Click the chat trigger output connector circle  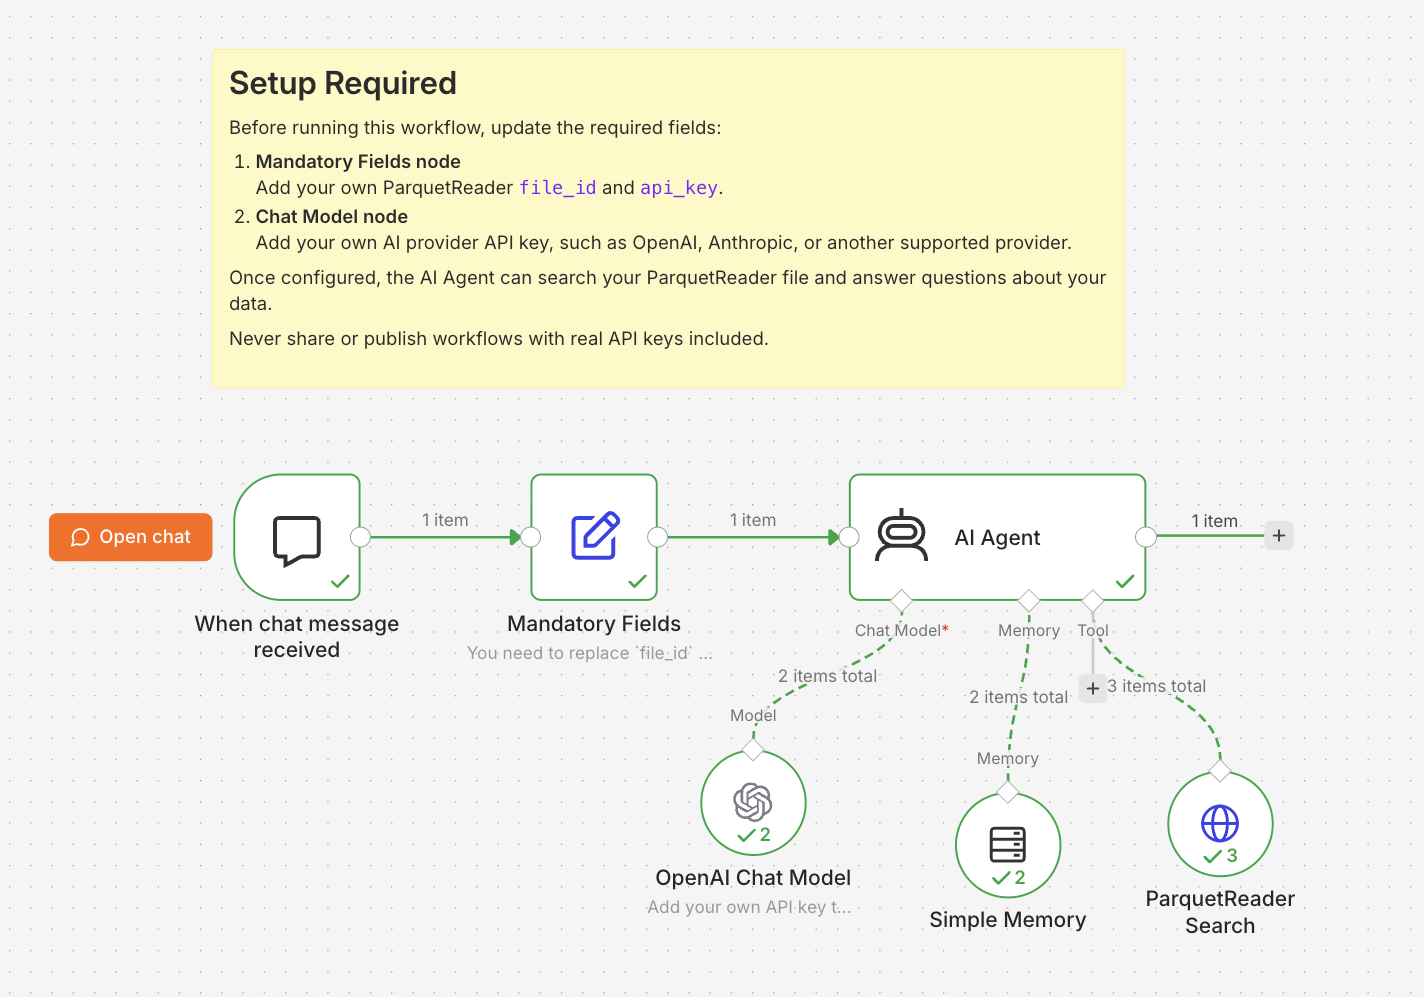coord(361,537)
